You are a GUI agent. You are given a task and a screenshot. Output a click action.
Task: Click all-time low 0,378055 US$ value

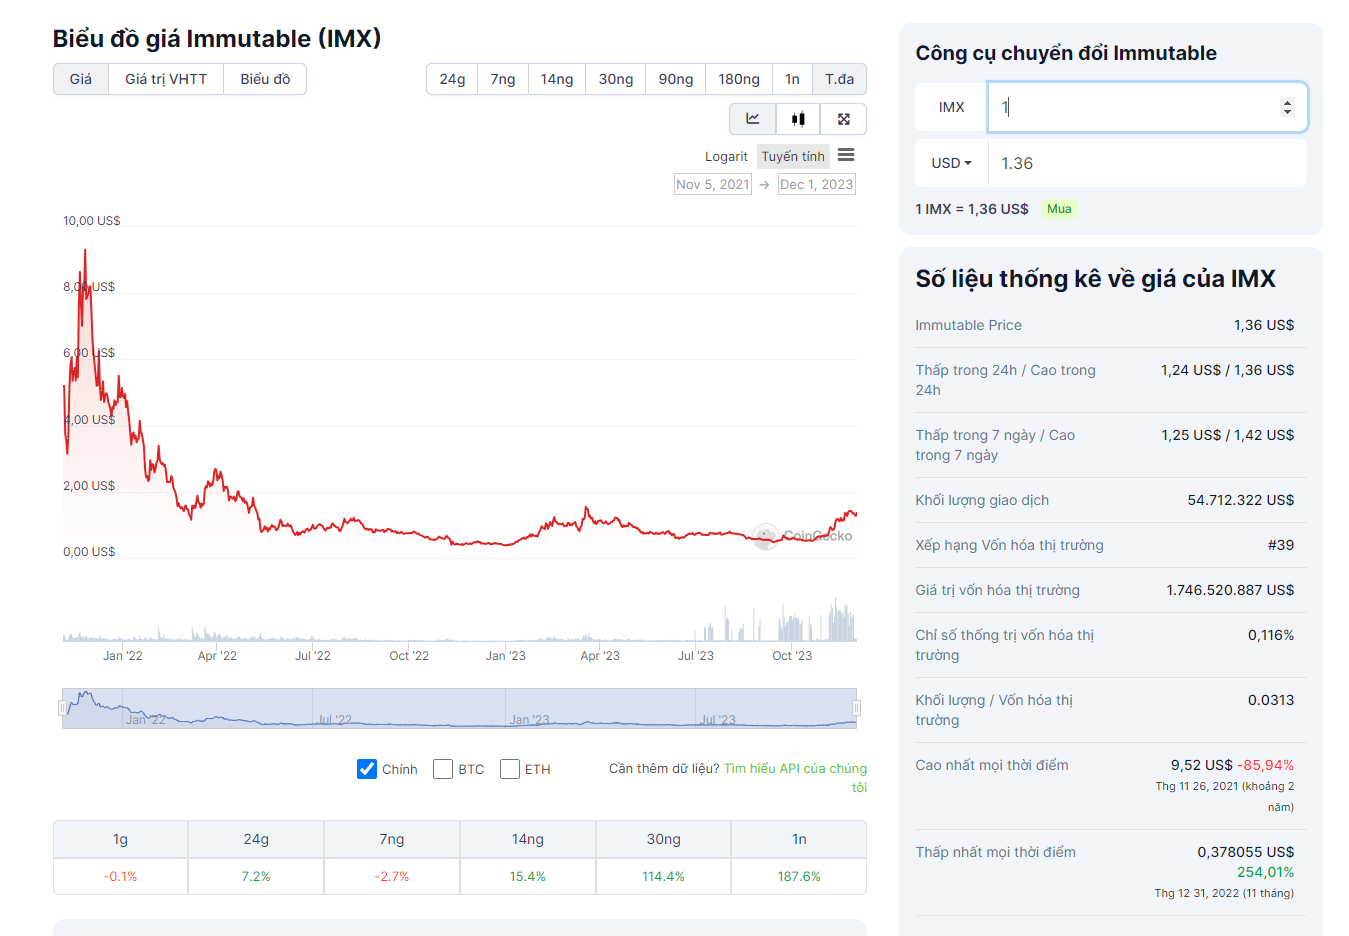(x=1245, y=852)
